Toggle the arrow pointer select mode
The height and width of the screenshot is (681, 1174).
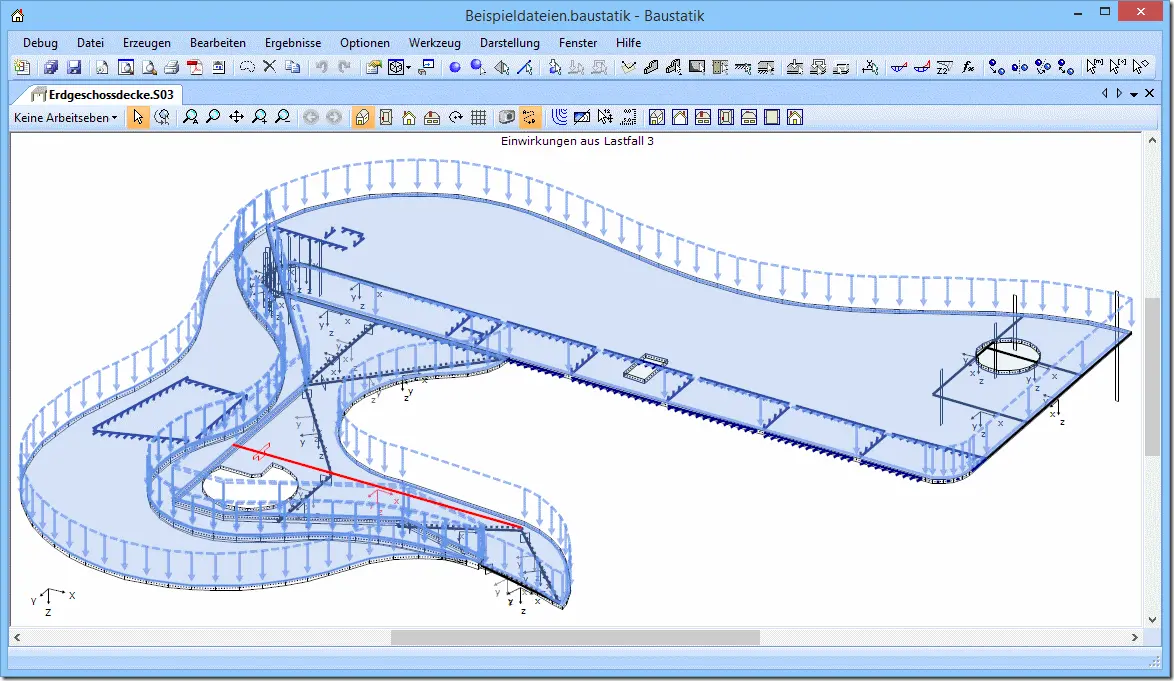(138, 117)
